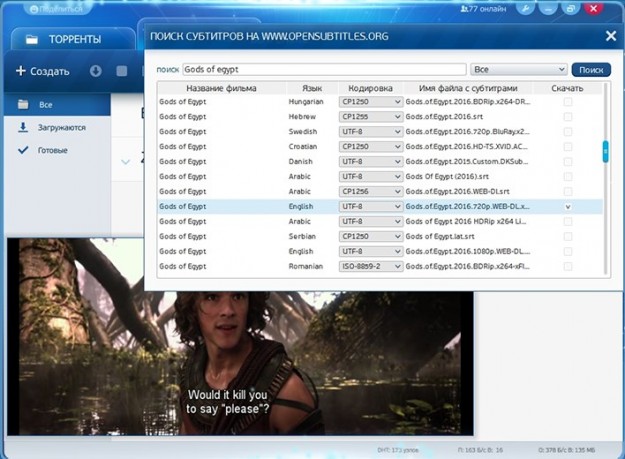Click the download arrow icon in toolbar
The height and width of the screenshot is (459, 625).
click(x=95, y=72)
